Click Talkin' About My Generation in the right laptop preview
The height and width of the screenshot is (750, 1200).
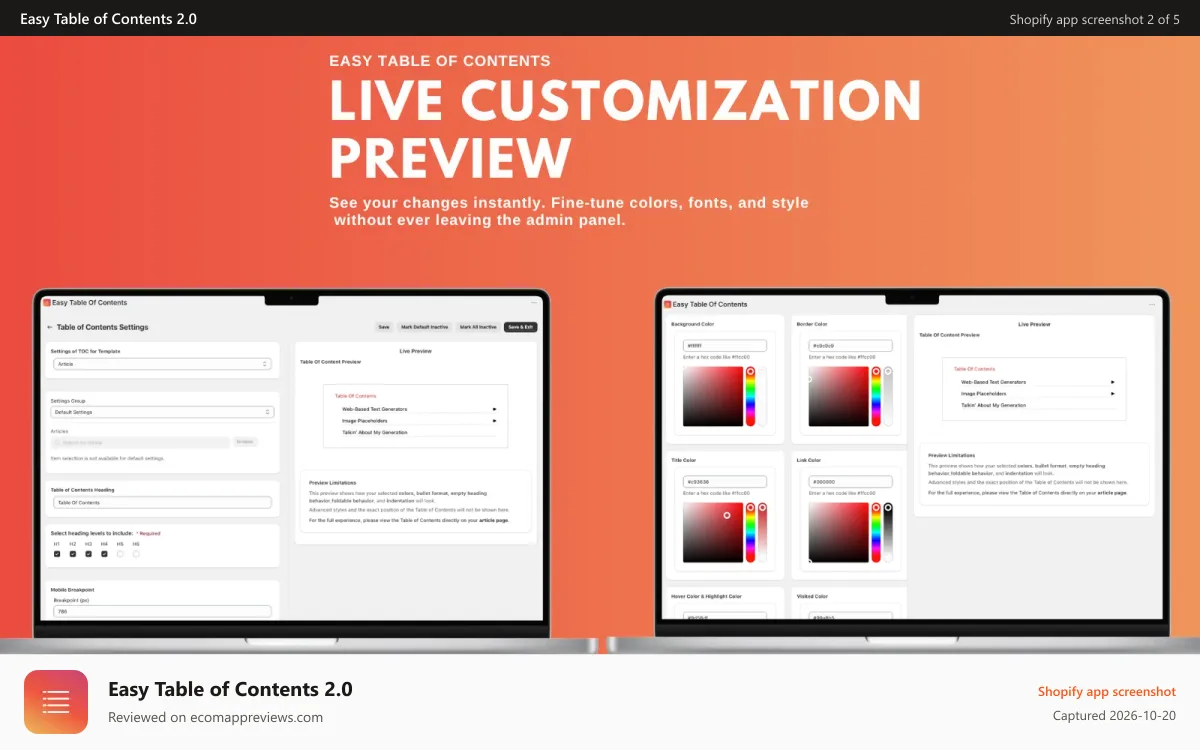[x=994, y=405]
